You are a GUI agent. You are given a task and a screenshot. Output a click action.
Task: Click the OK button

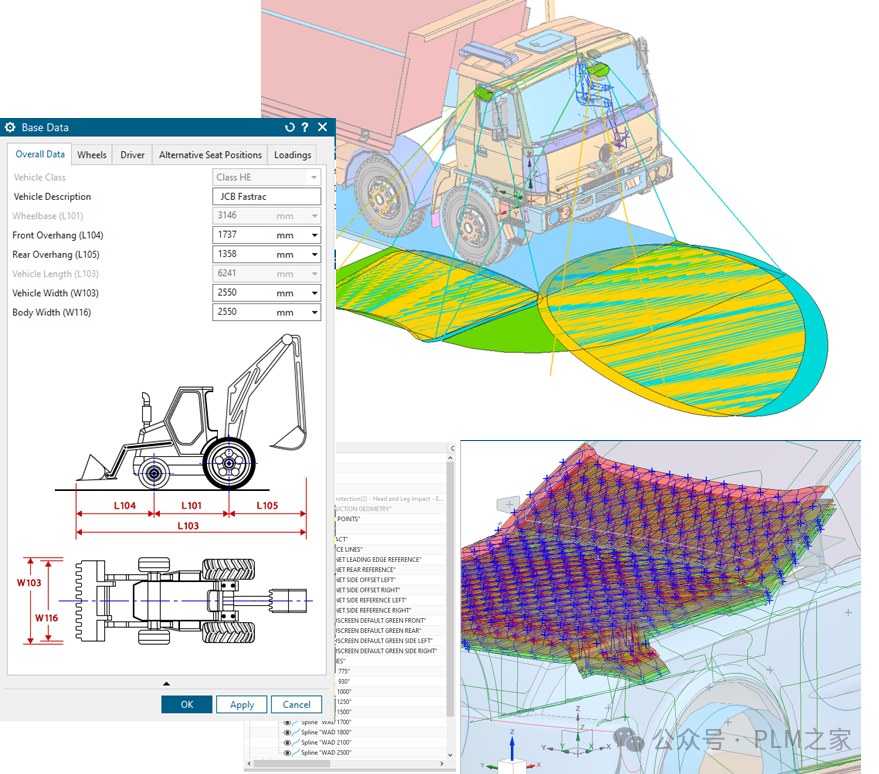pyautogui.click(x=187, y=705)
